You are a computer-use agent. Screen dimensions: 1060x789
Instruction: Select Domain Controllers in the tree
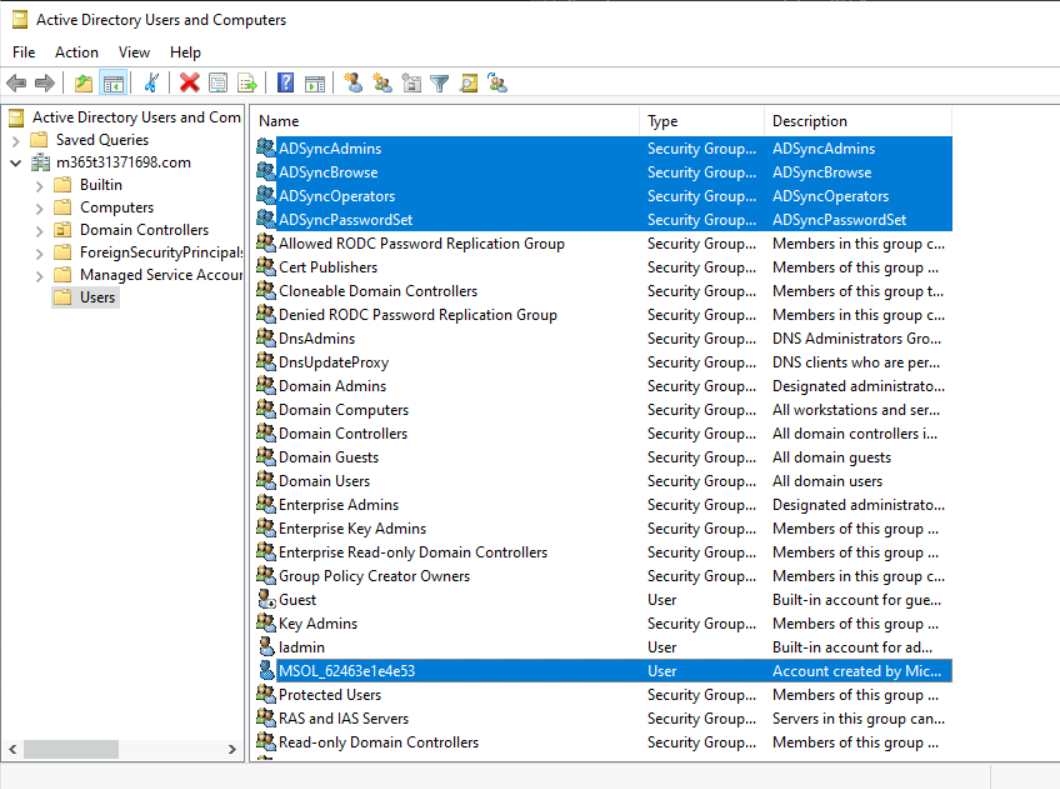pos(144,230)
